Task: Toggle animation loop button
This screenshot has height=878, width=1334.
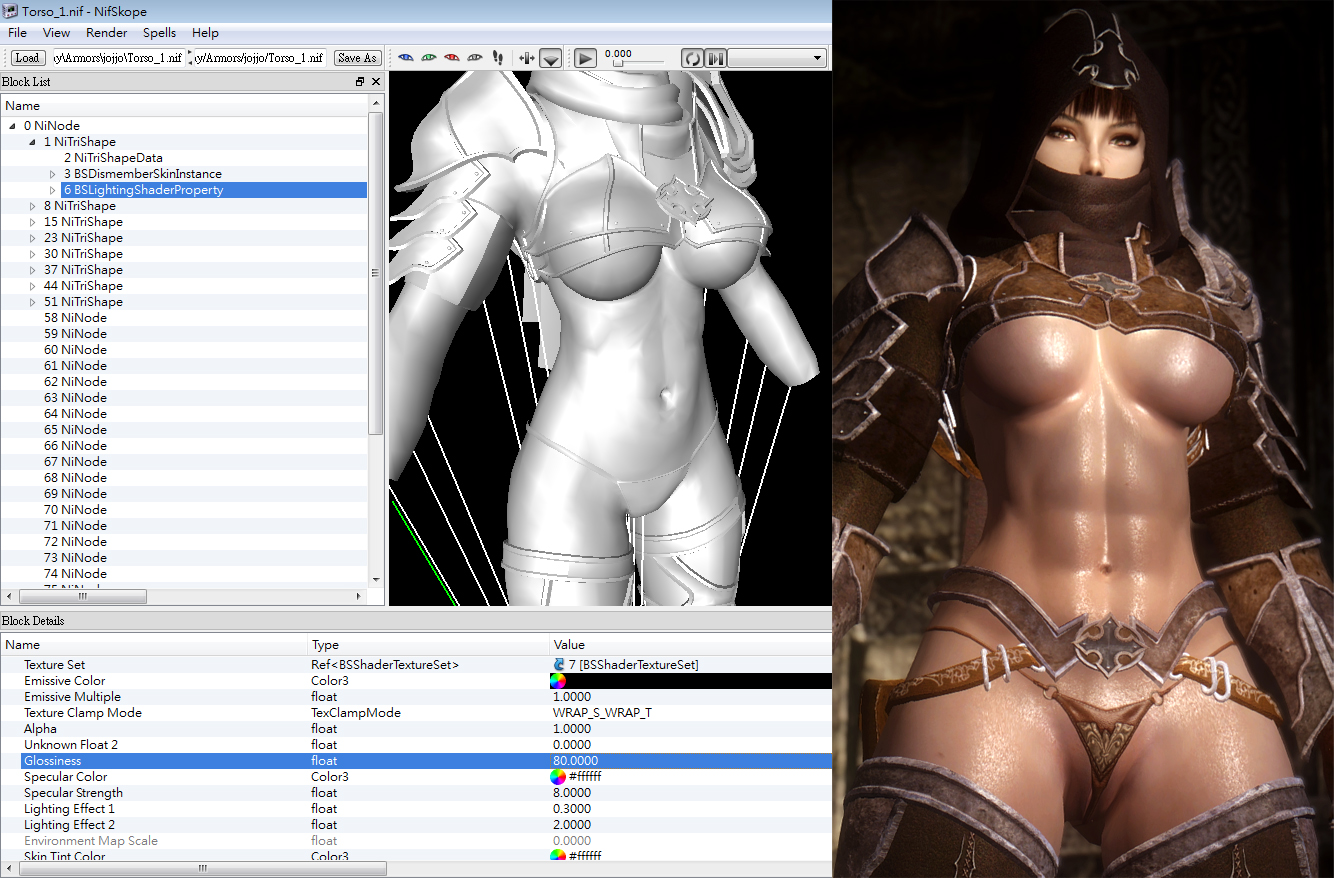Action: coord(692,58)
